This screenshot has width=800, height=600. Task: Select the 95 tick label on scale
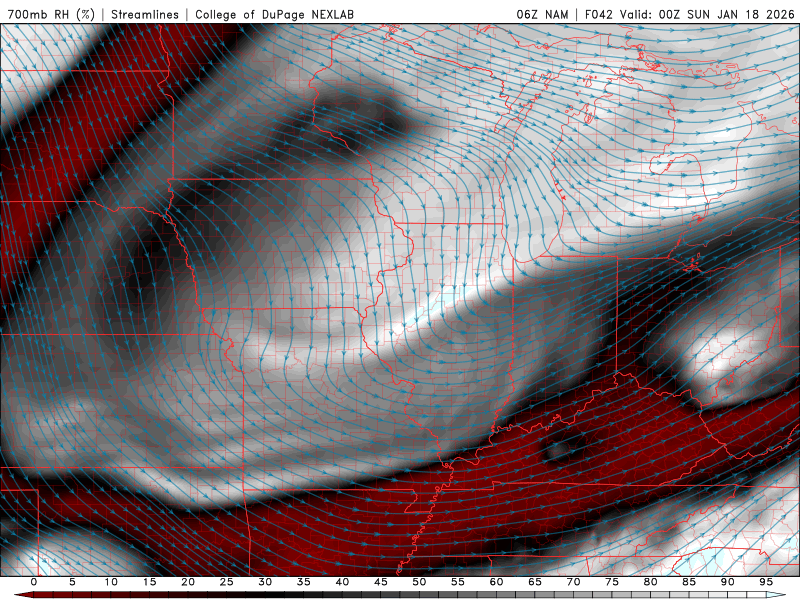tap(766, 582)
